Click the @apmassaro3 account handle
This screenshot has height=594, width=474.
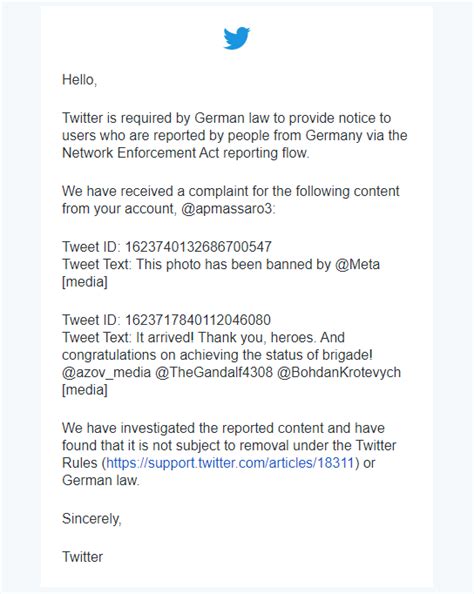click(227, 209)
